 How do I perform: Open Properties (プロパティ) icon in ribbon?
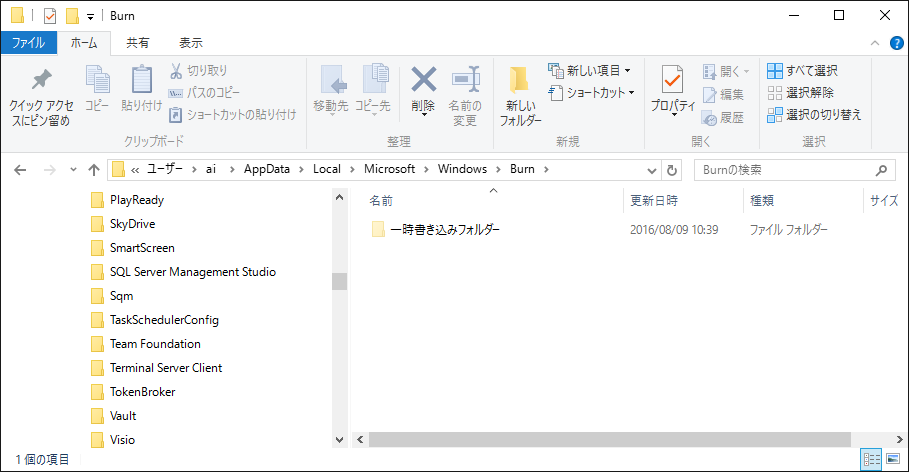pyautogui.click(x=672, y=80)
